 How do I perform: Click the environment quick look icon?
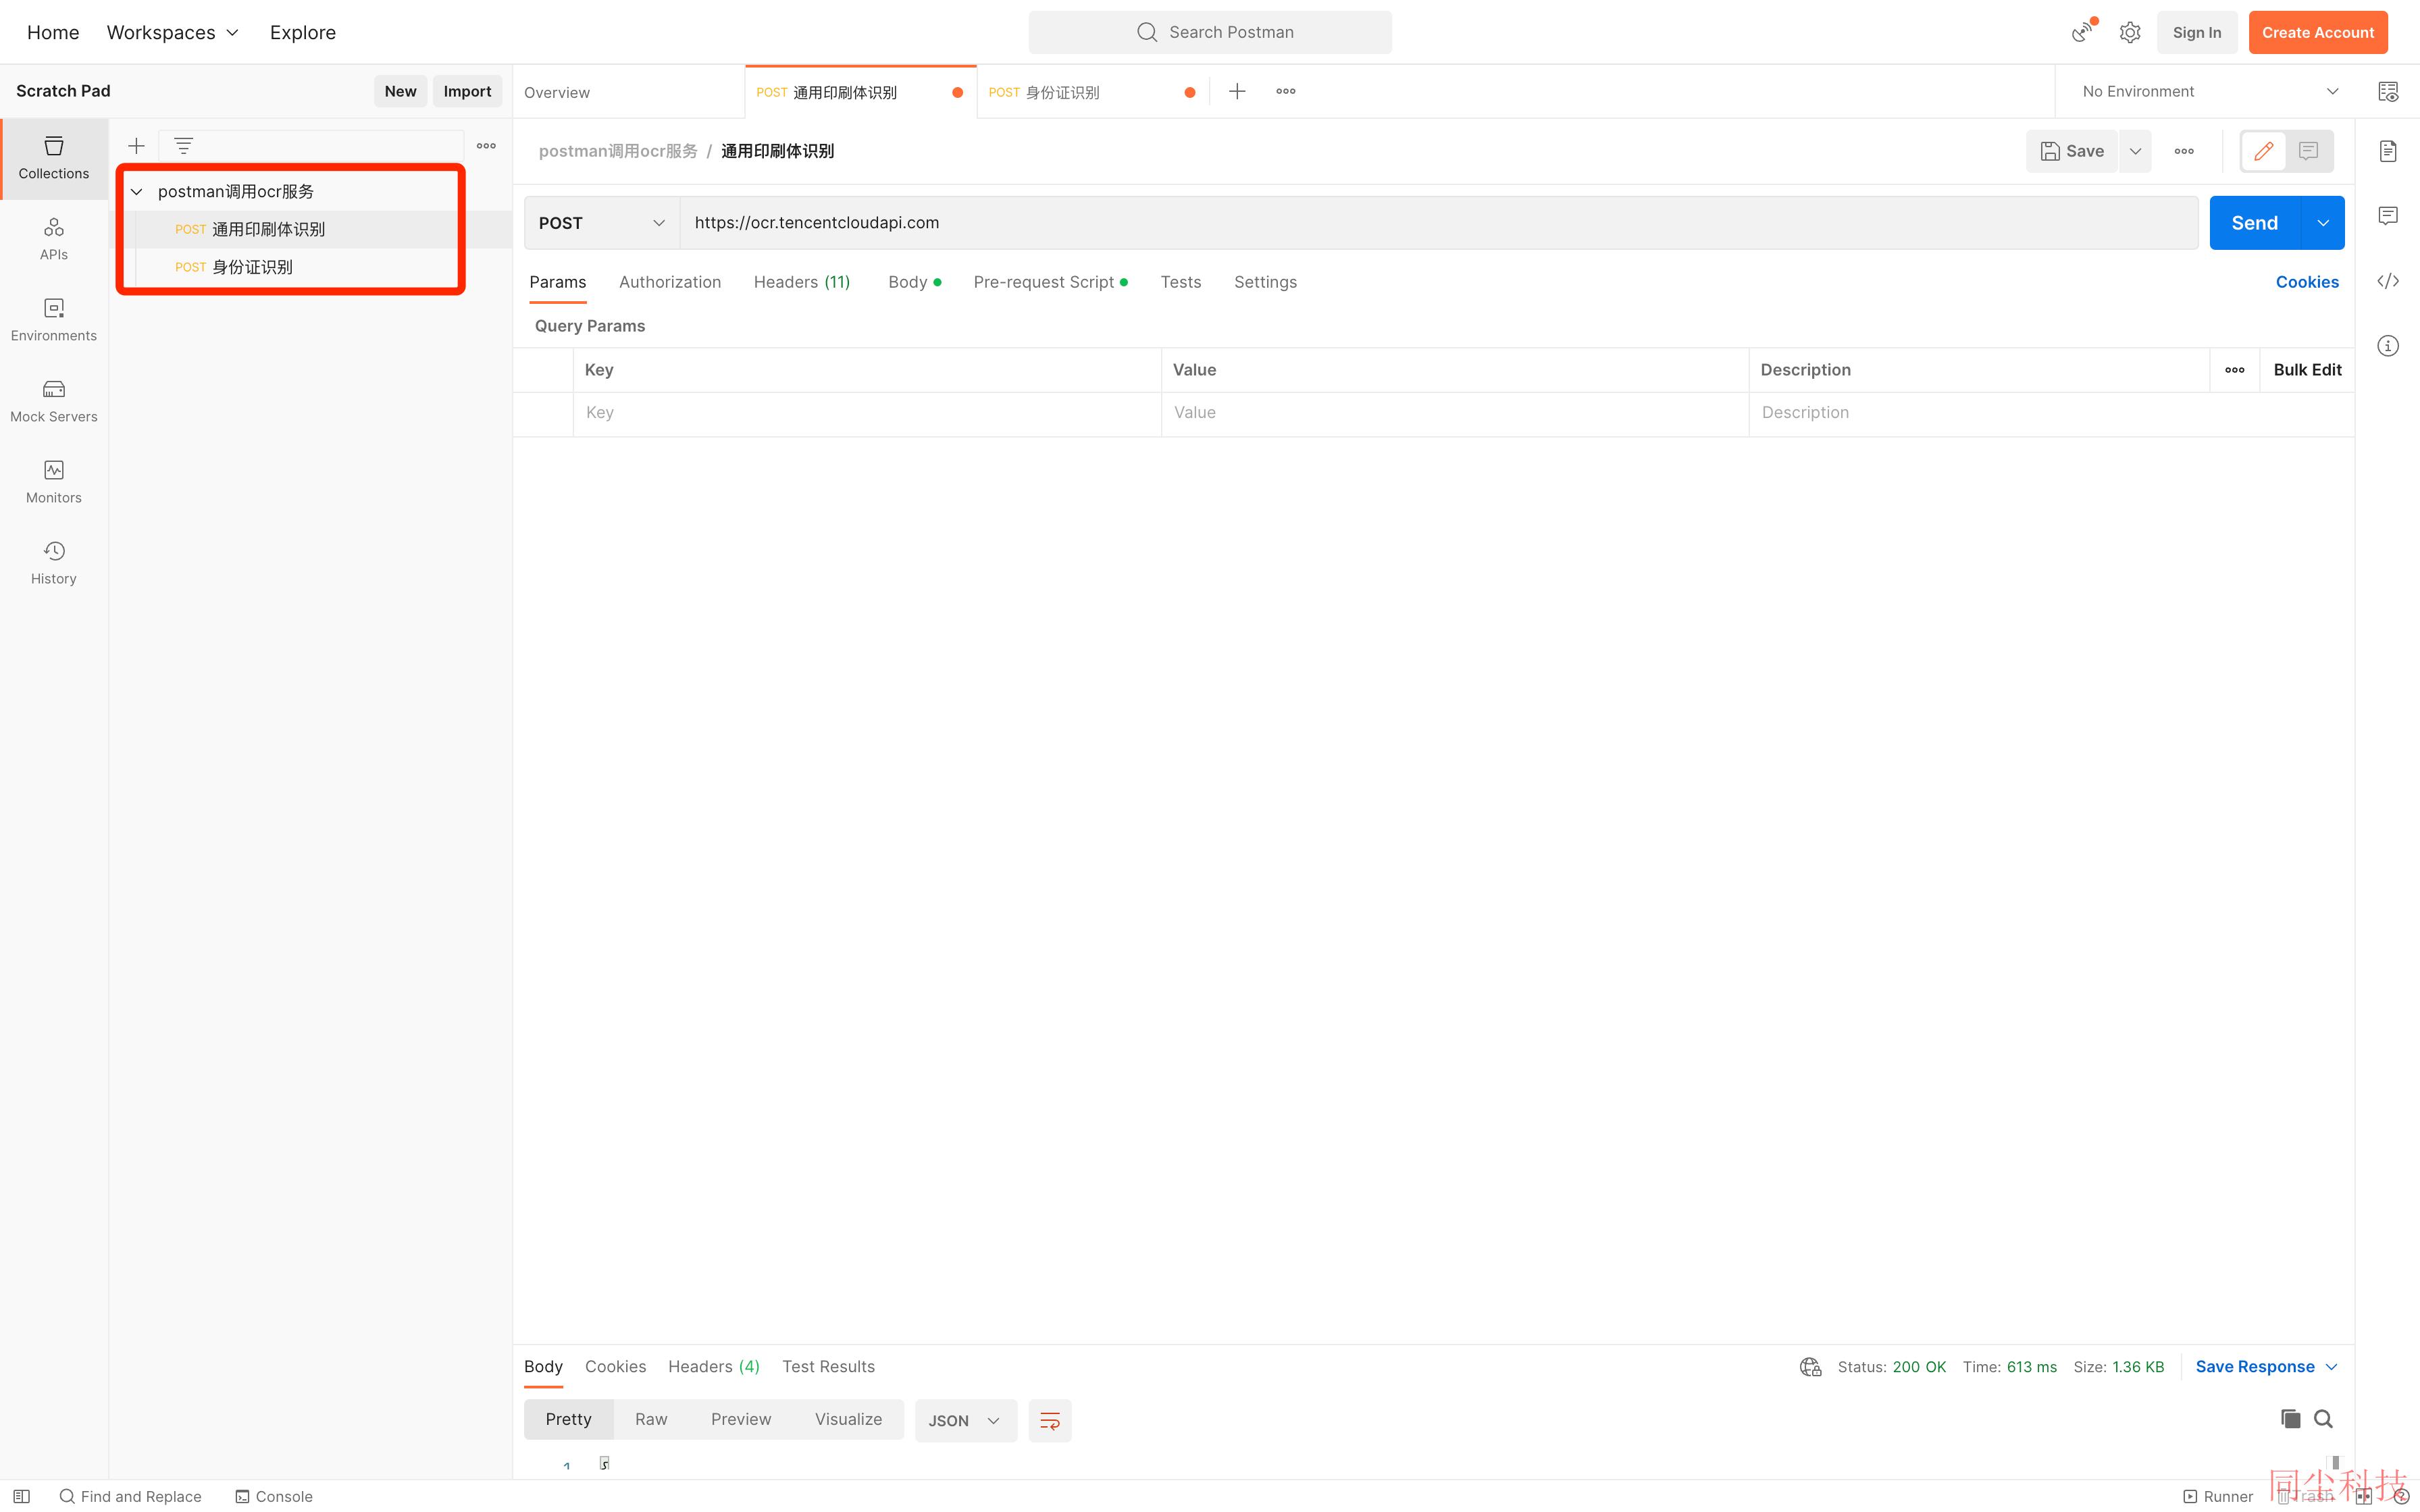coord(2388,91)
